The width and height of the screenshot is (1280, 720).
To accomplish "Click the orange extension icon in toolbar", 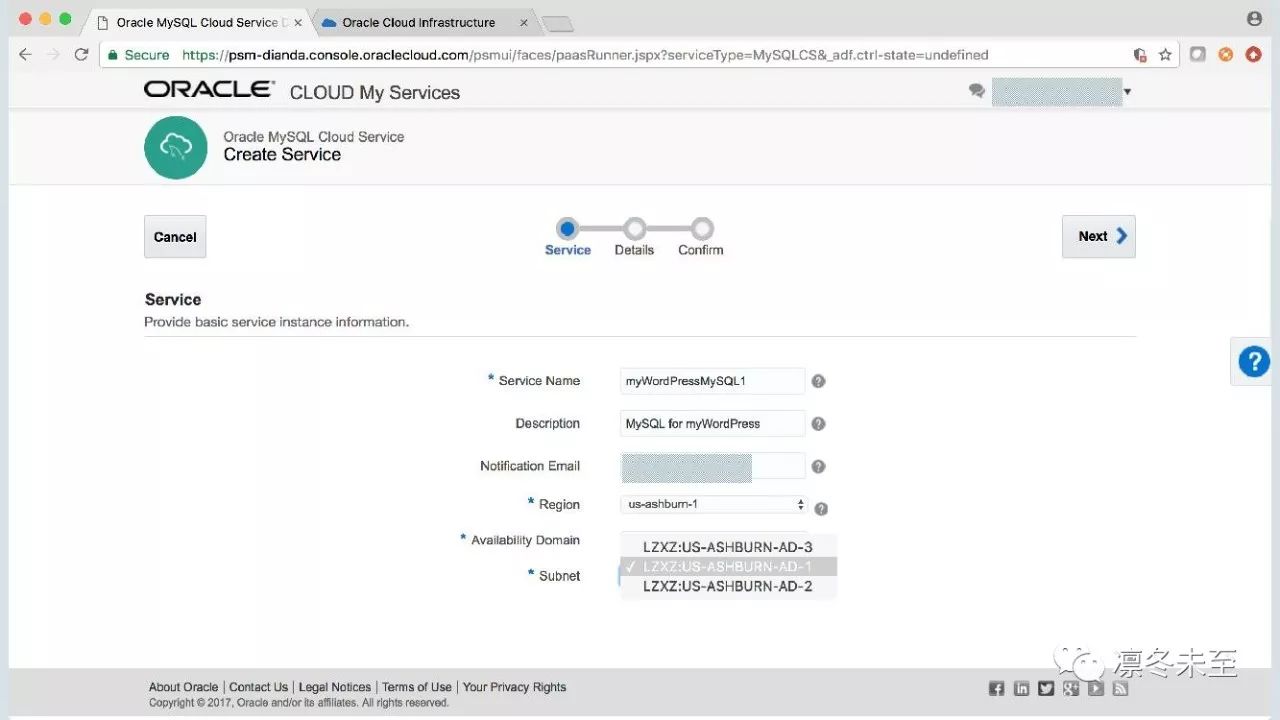I will tap(1225, 55).
